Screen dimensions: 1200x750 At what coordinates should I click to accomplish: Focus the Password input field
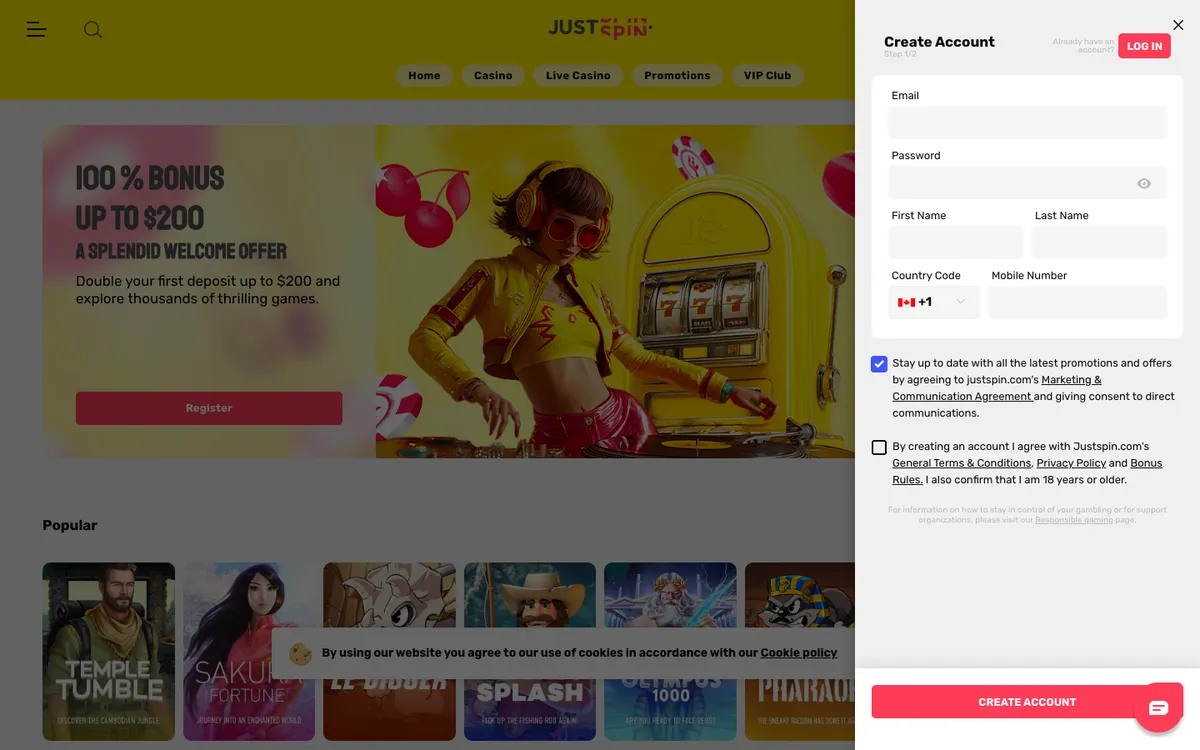[x=1027, y=182]
